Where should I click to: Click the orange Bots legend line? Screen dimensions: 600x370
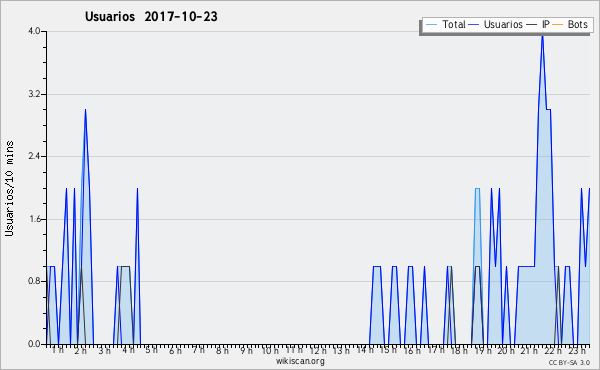(558, 25)
